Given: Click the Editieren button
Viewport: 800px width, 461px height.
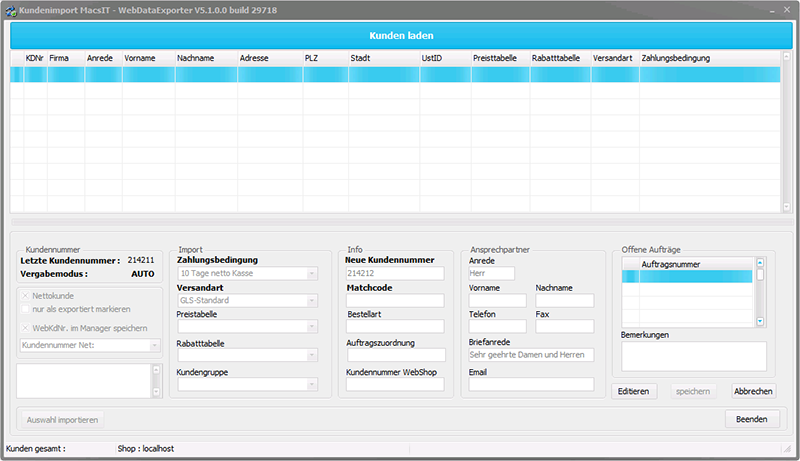Looking at the screenshot, I should [634, 391].
